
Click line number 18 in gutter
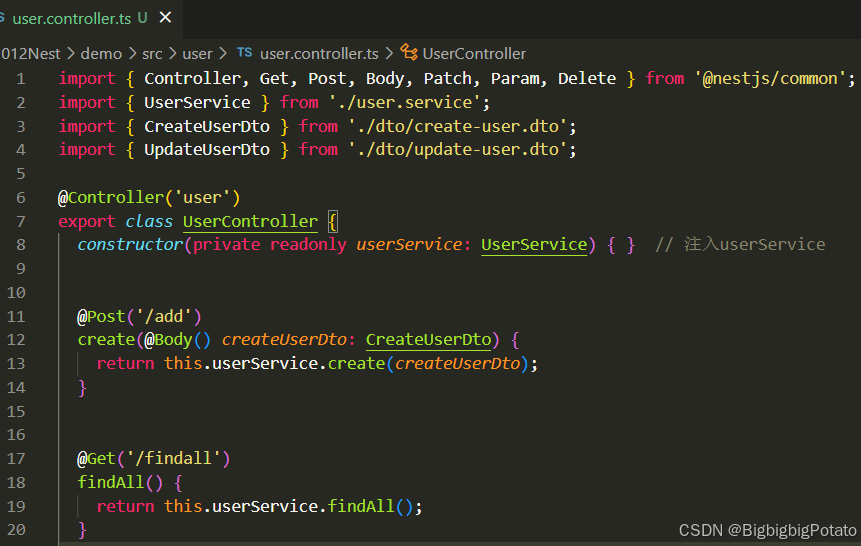16,482
